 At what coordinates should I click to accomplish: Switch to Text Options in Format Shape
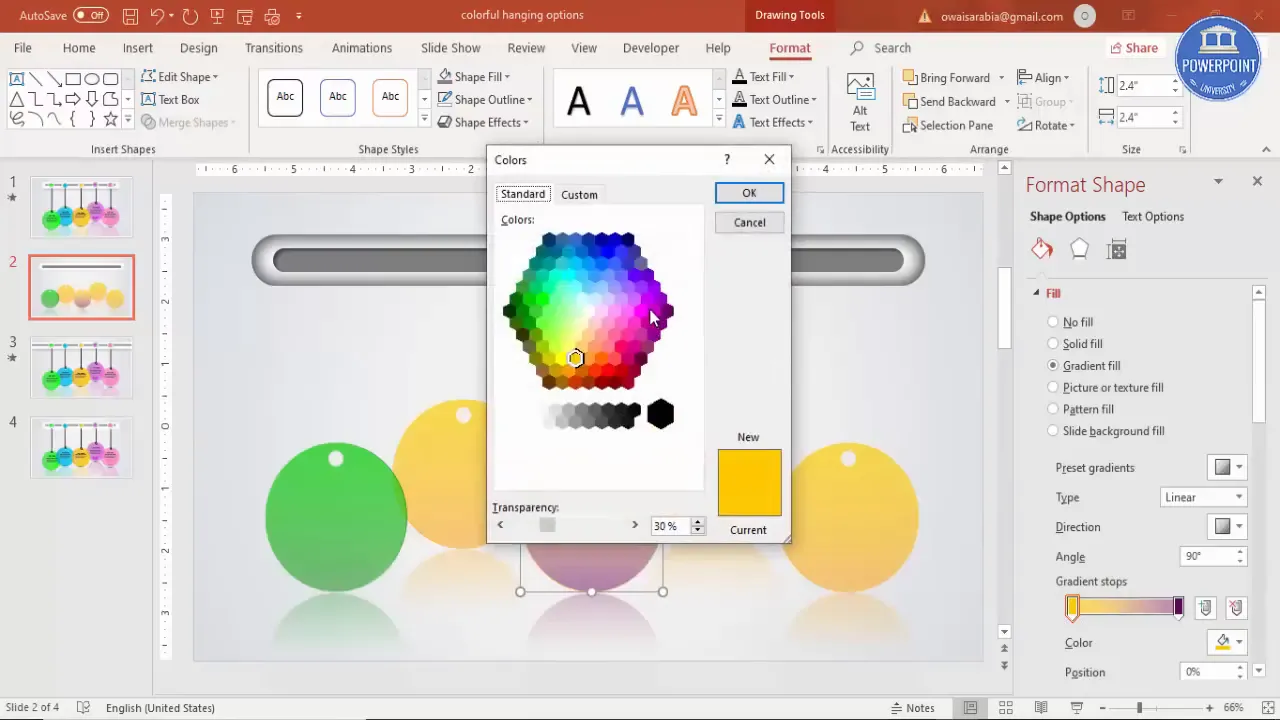(1152, 216)
